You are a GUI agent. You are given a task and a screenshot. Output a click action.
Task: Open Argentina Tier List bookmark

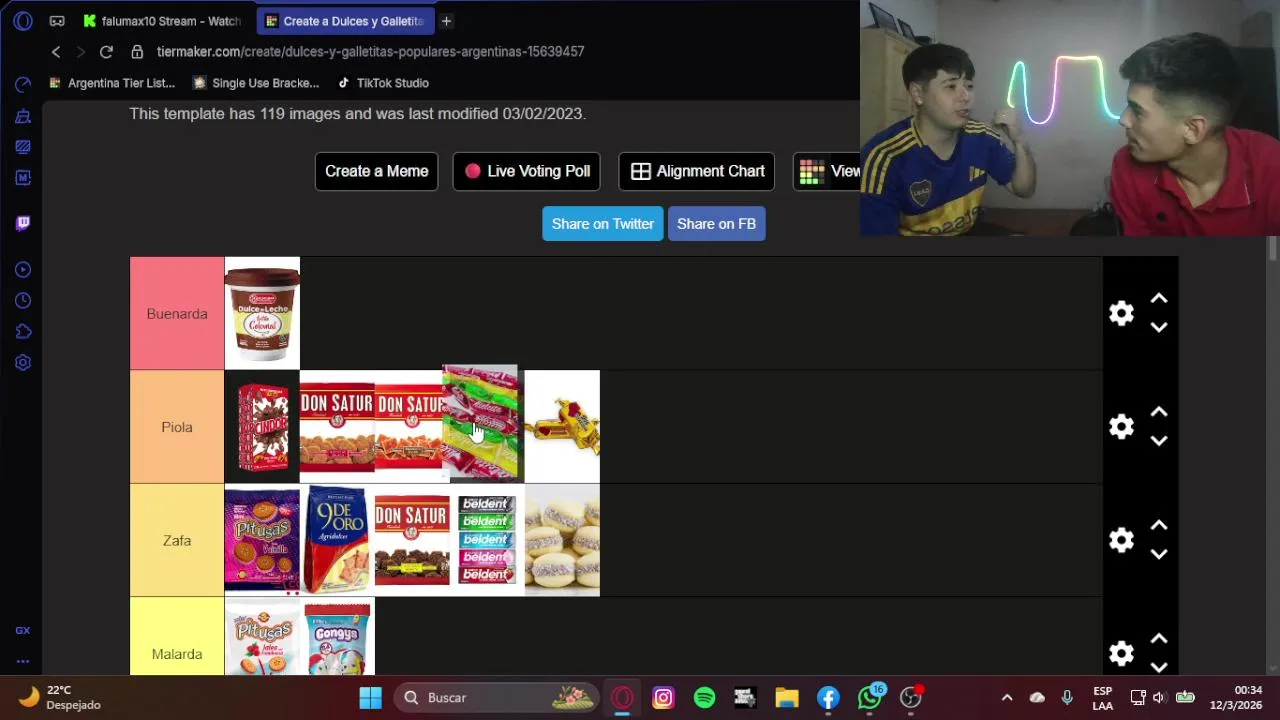[x=110, y=83]
